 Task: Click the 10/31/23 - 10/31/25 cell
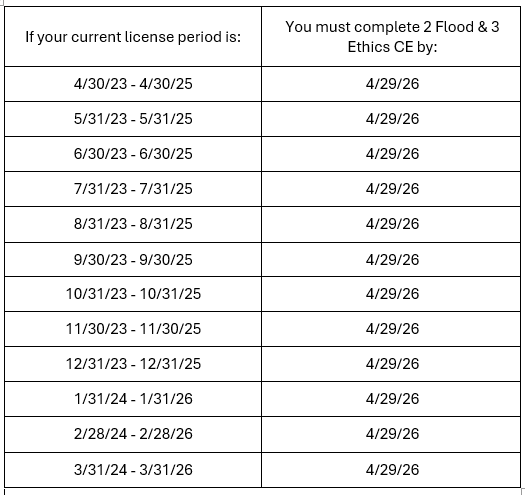[133, 294]
